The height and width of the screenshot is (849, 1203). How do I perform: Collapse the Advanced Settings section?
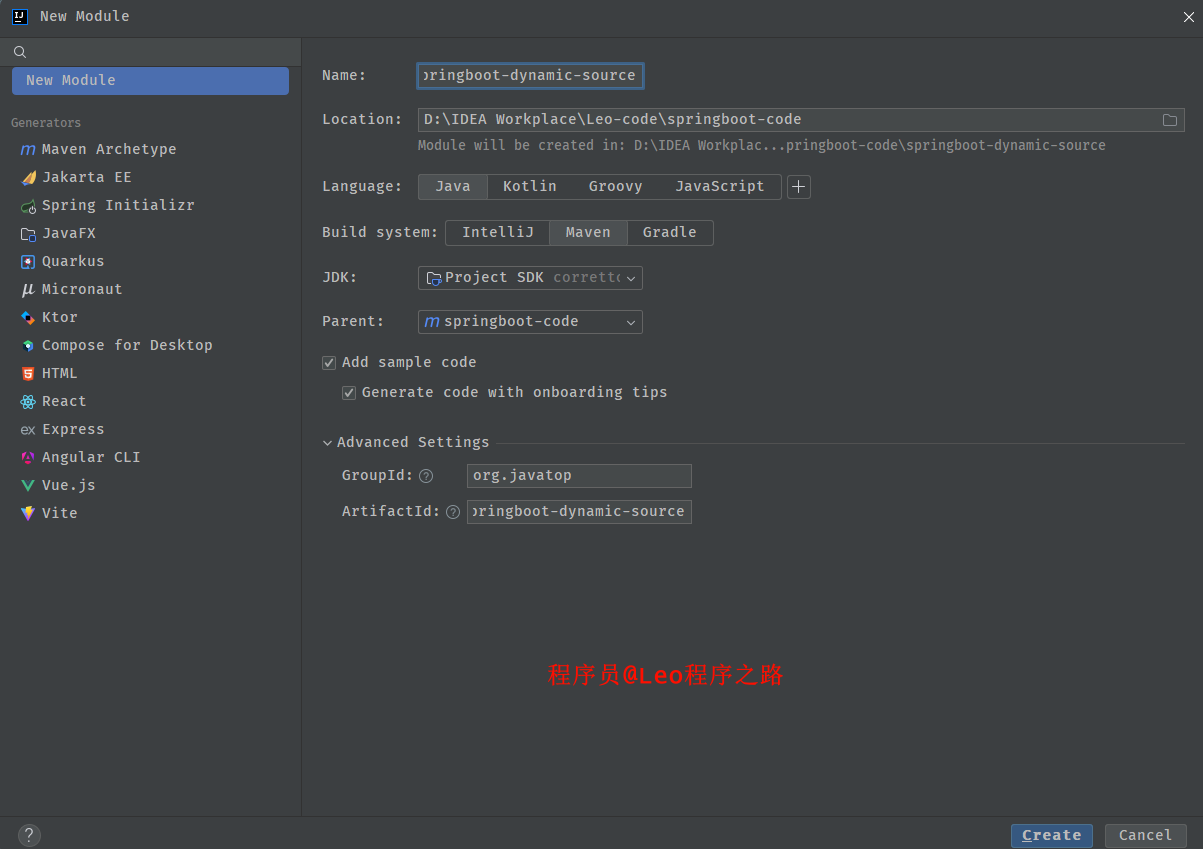(x=328, y=443)
